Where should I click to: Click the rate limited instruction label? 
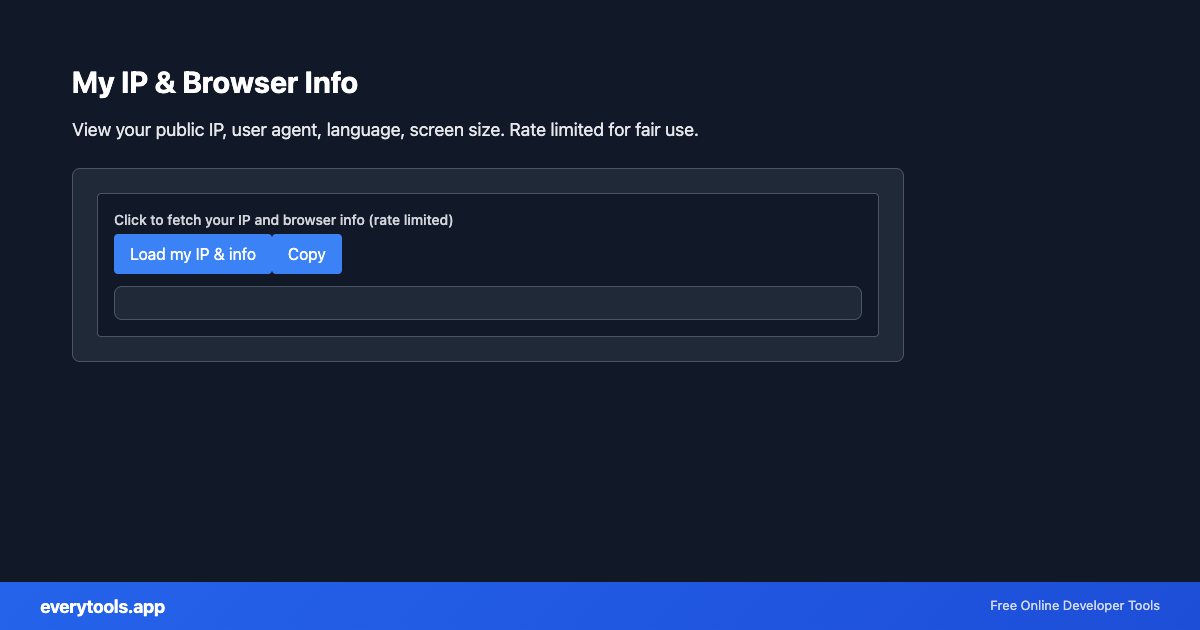click(284, 220)
